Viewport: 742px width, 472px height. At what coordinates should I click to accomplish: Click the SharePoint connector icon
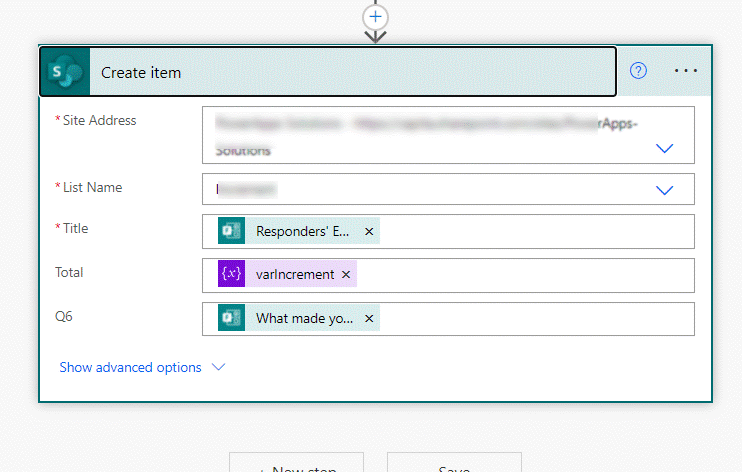click(65, 71)
